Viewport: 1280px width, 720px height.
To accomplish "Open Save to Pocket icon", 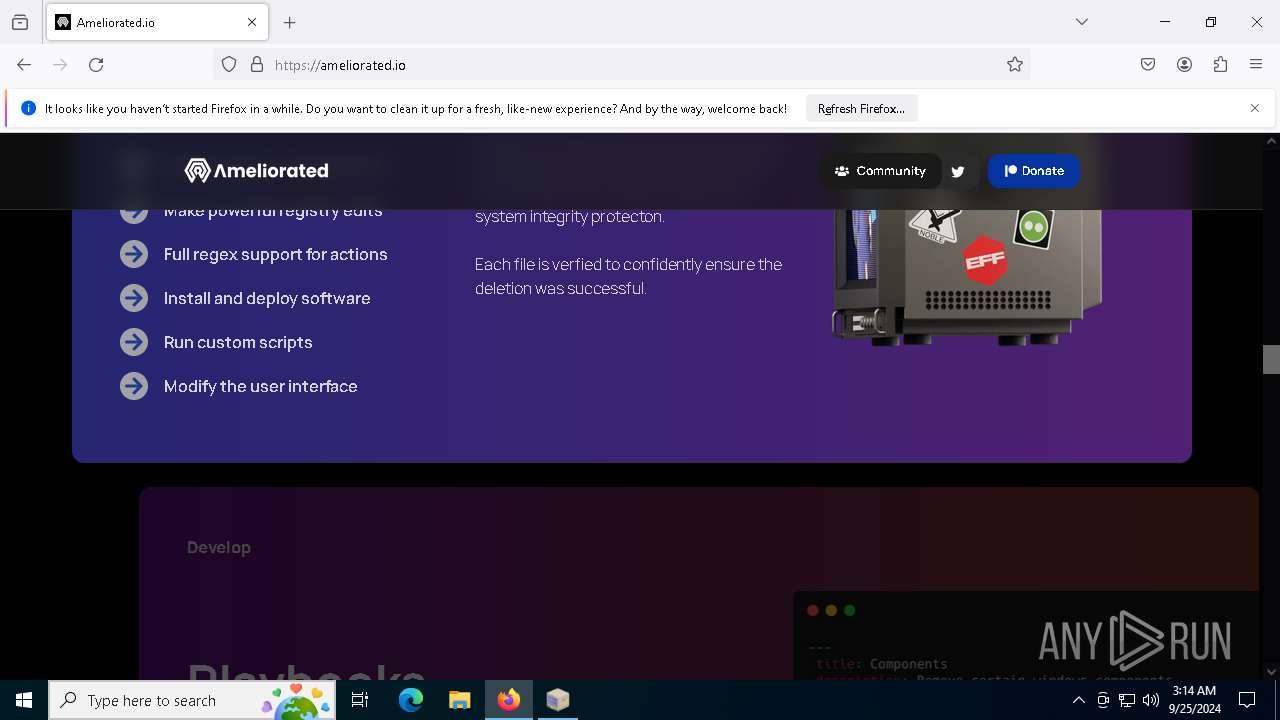I will pyautogui.click(x=1148, y=65).
